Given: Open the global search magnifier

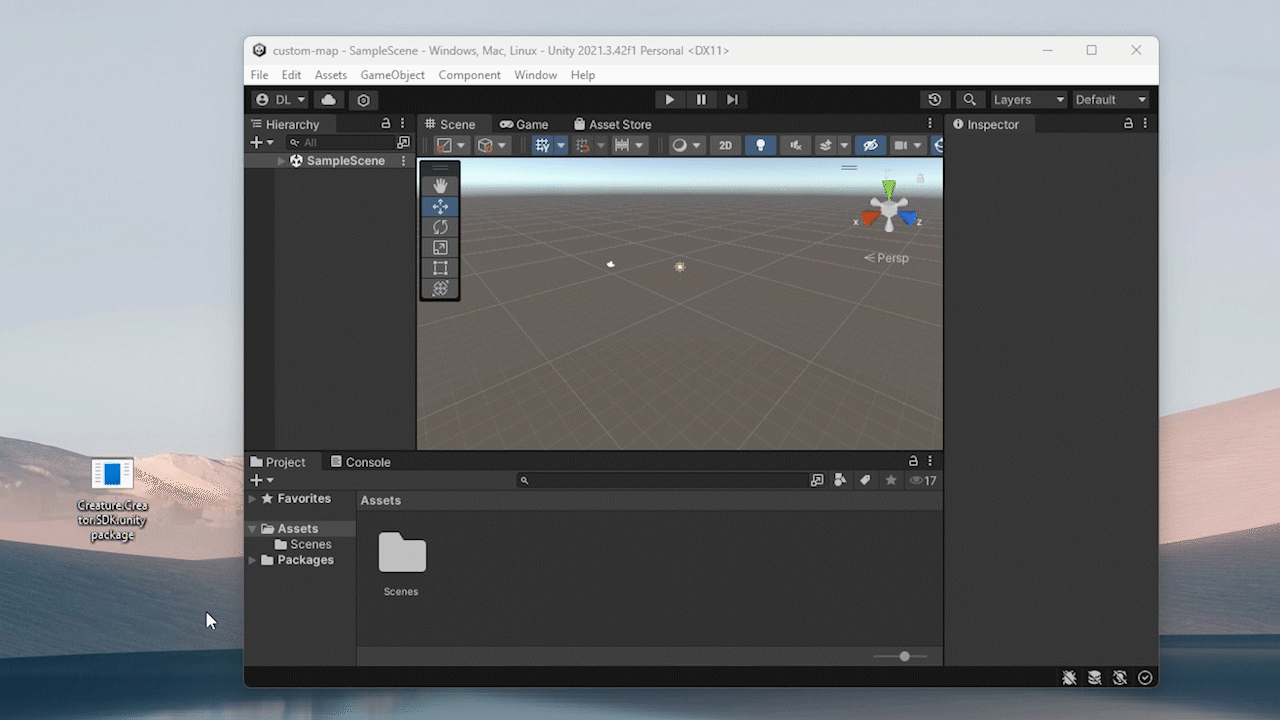Looking at the screenshot, I should [969, 100].
